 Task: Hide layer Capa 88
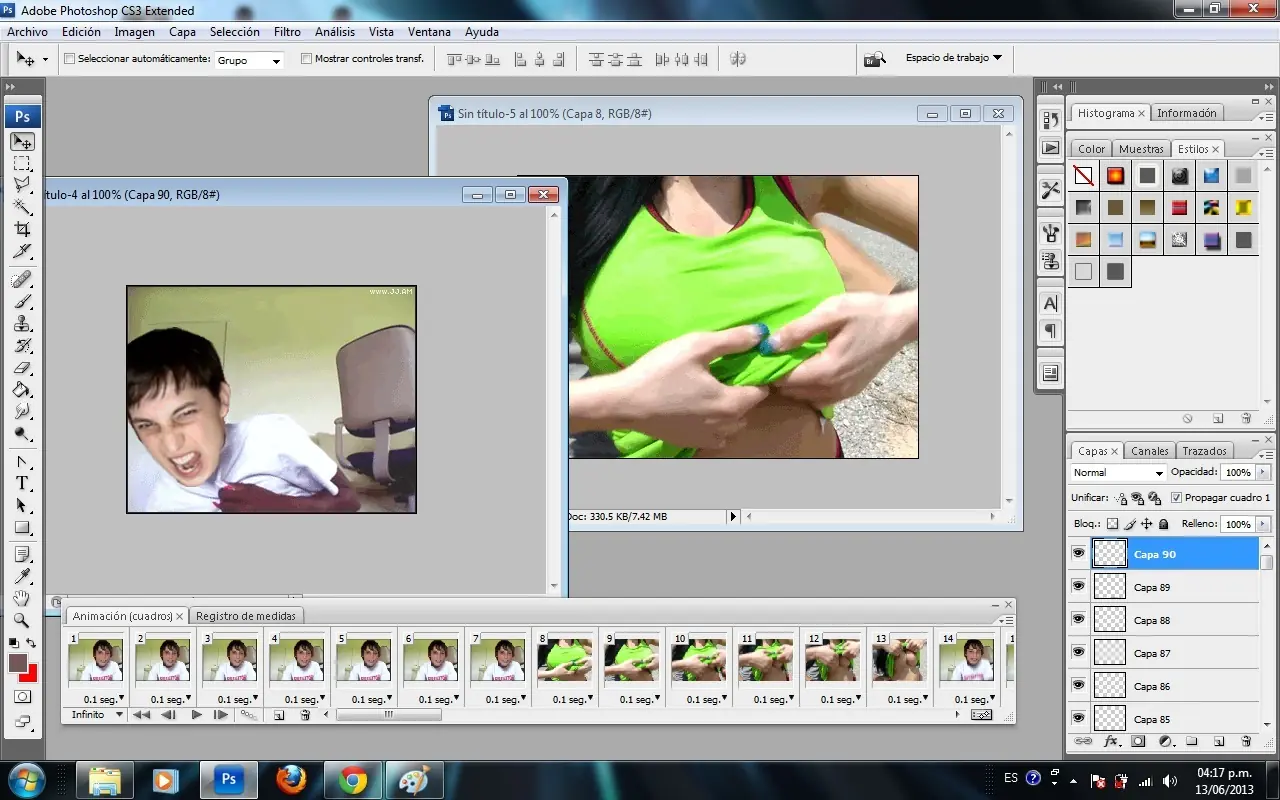(x=1078, y=619)
